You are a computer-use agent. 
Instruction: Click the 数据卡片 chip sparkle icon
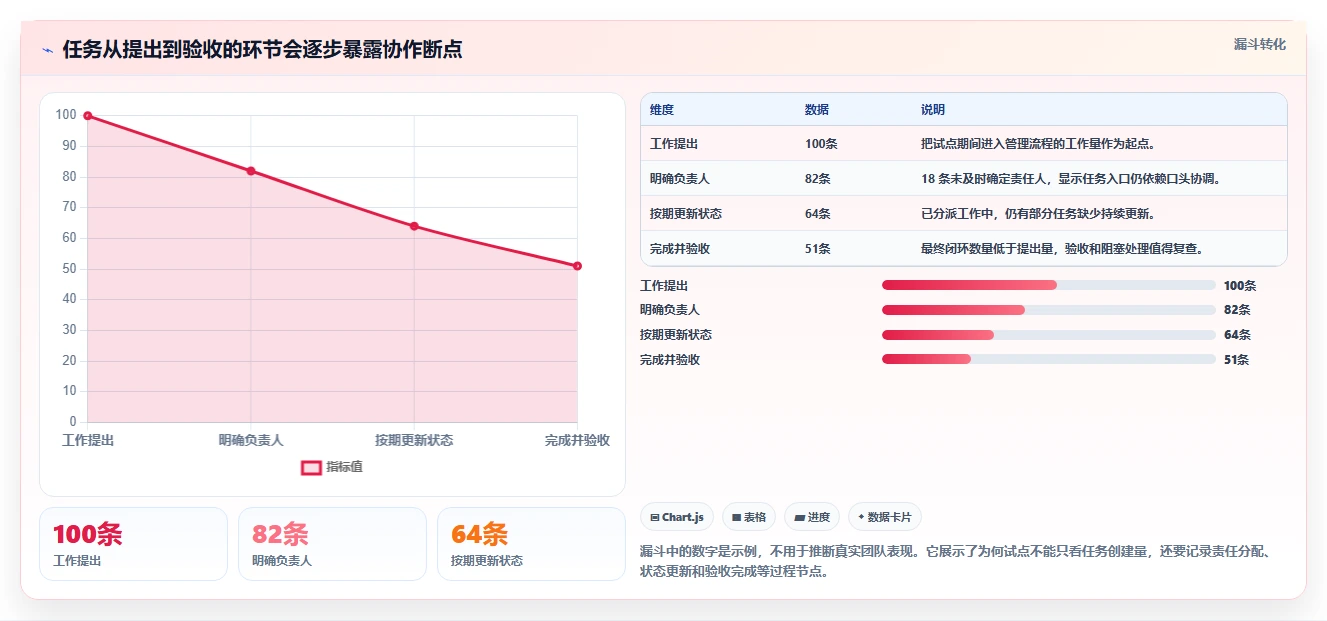point(861,517)
